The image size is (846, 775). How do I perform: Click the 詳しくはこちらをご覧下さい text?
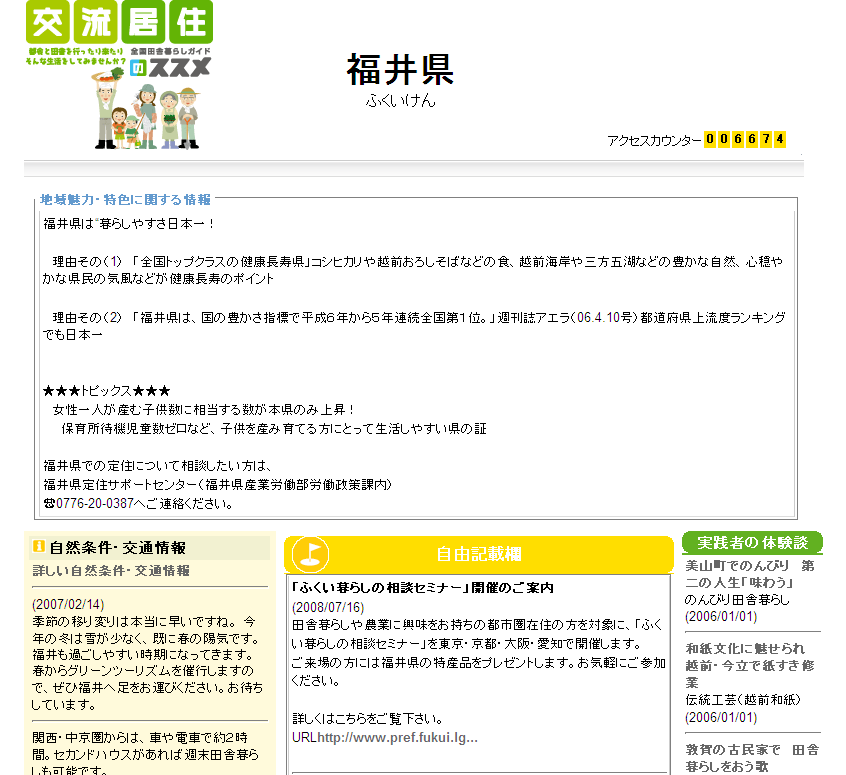[367, 719]
